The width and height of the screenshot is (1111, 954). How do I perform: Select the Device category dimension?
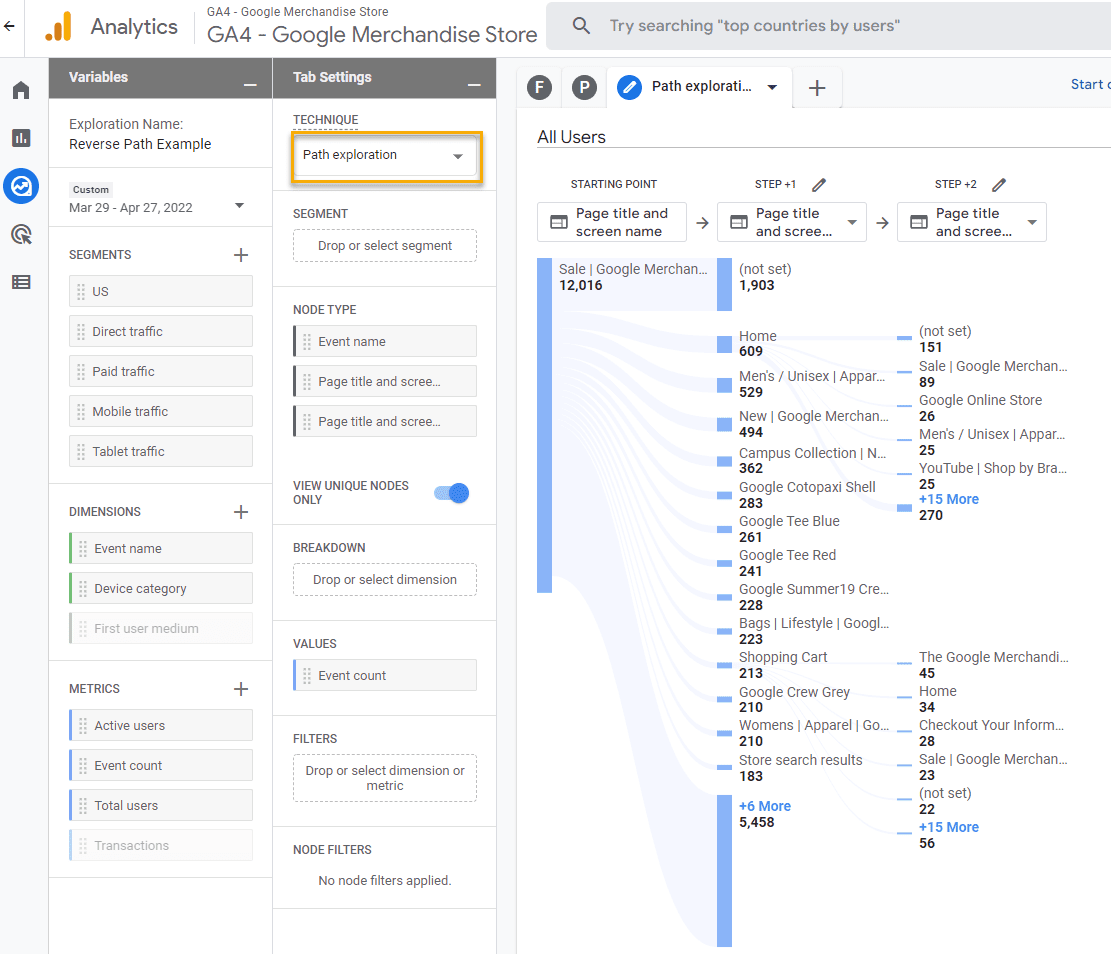[x=161, y=588]
